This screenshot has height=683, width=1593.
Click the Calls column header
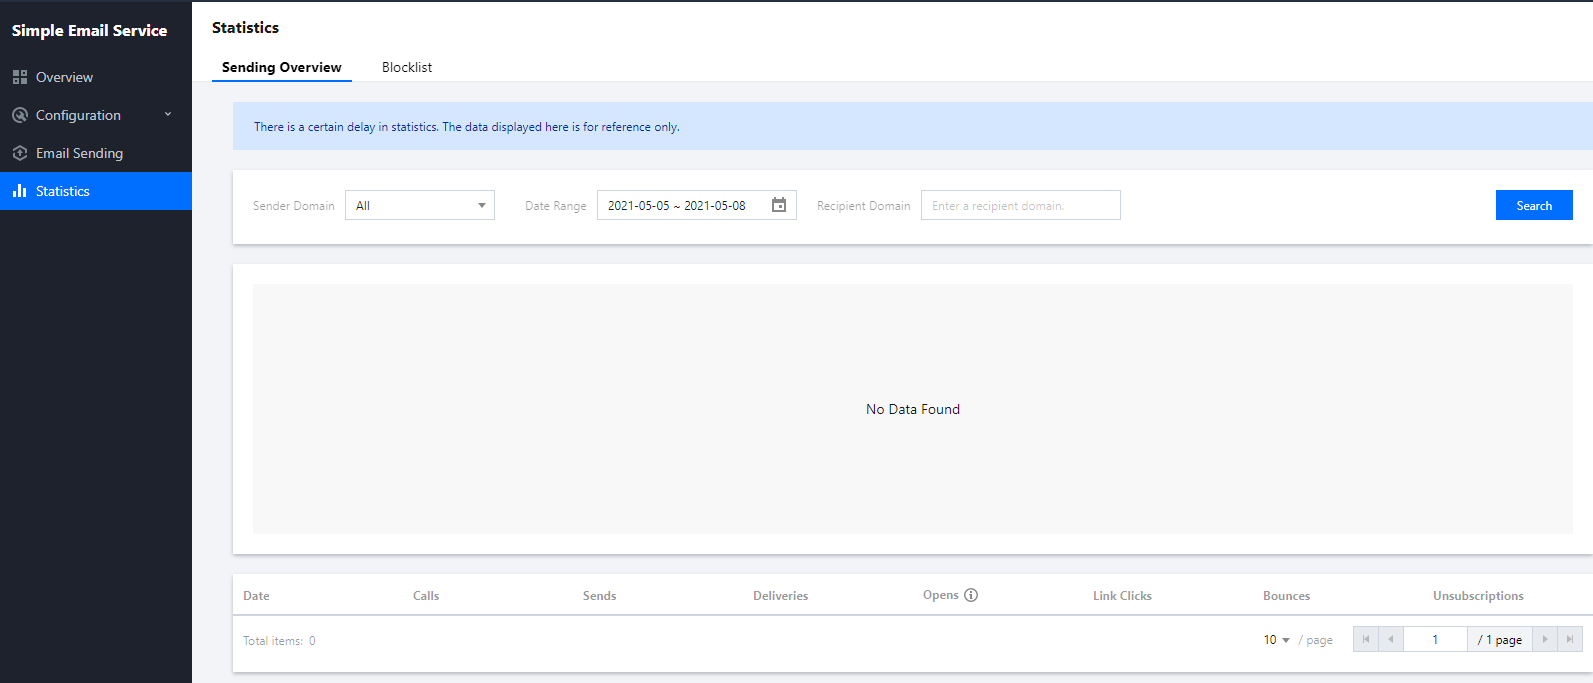[x=426, y=595]
